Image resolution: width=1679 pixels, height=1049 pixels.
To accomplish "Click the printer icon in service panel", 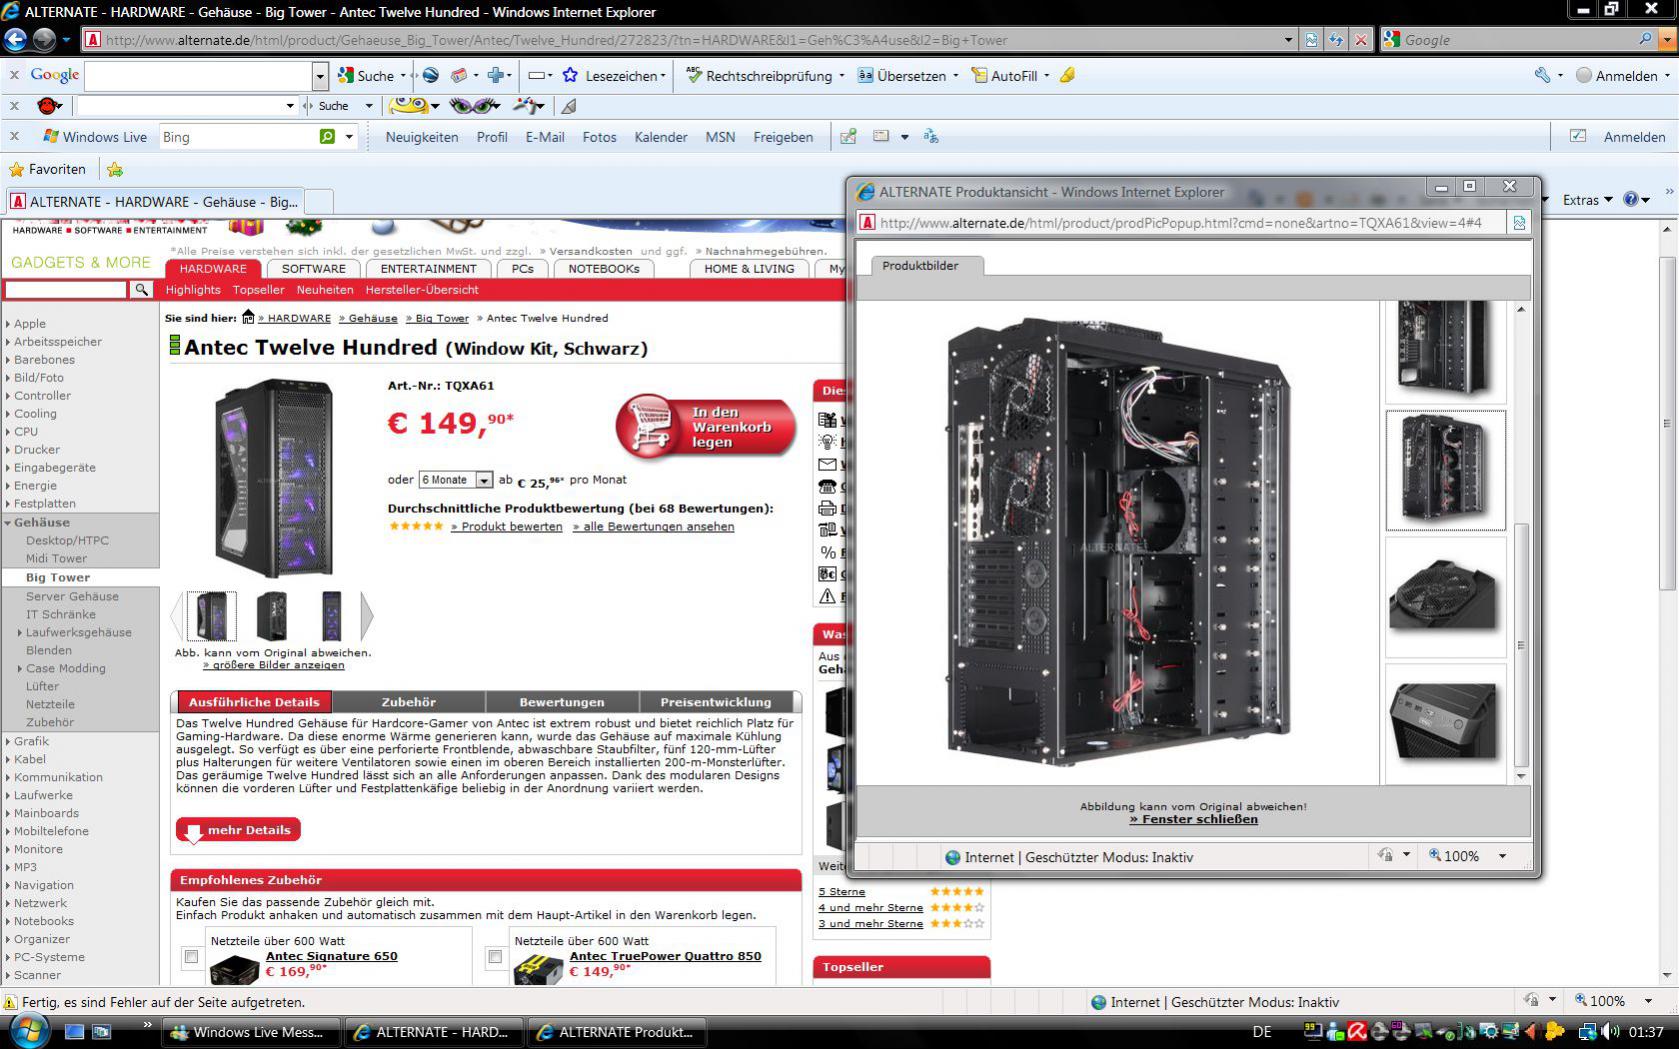I will coord(827,508).
